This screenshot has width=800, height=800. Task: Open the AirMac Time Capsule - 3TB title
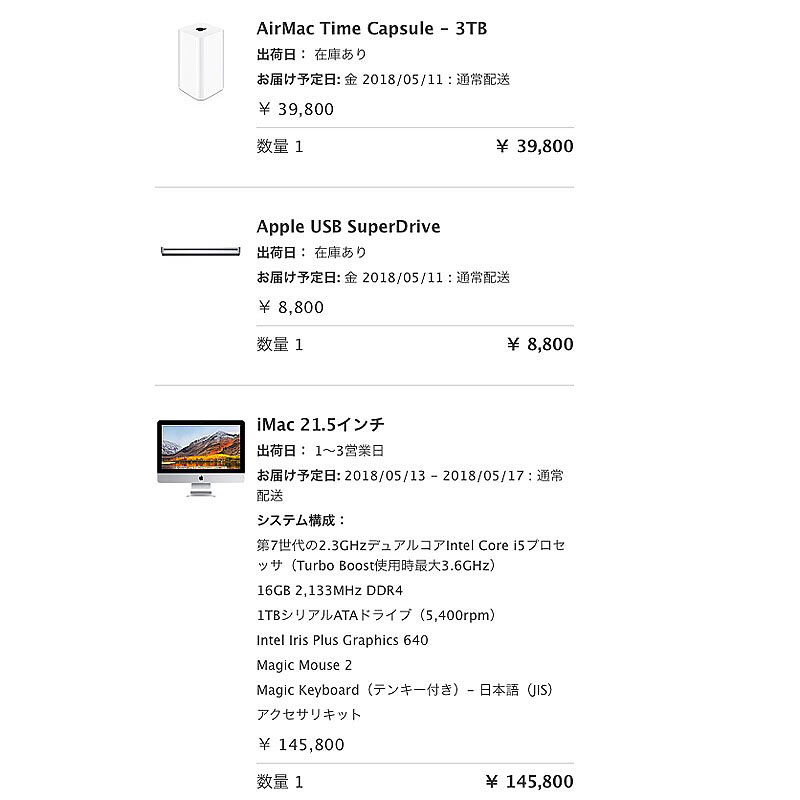click(372, 28)
